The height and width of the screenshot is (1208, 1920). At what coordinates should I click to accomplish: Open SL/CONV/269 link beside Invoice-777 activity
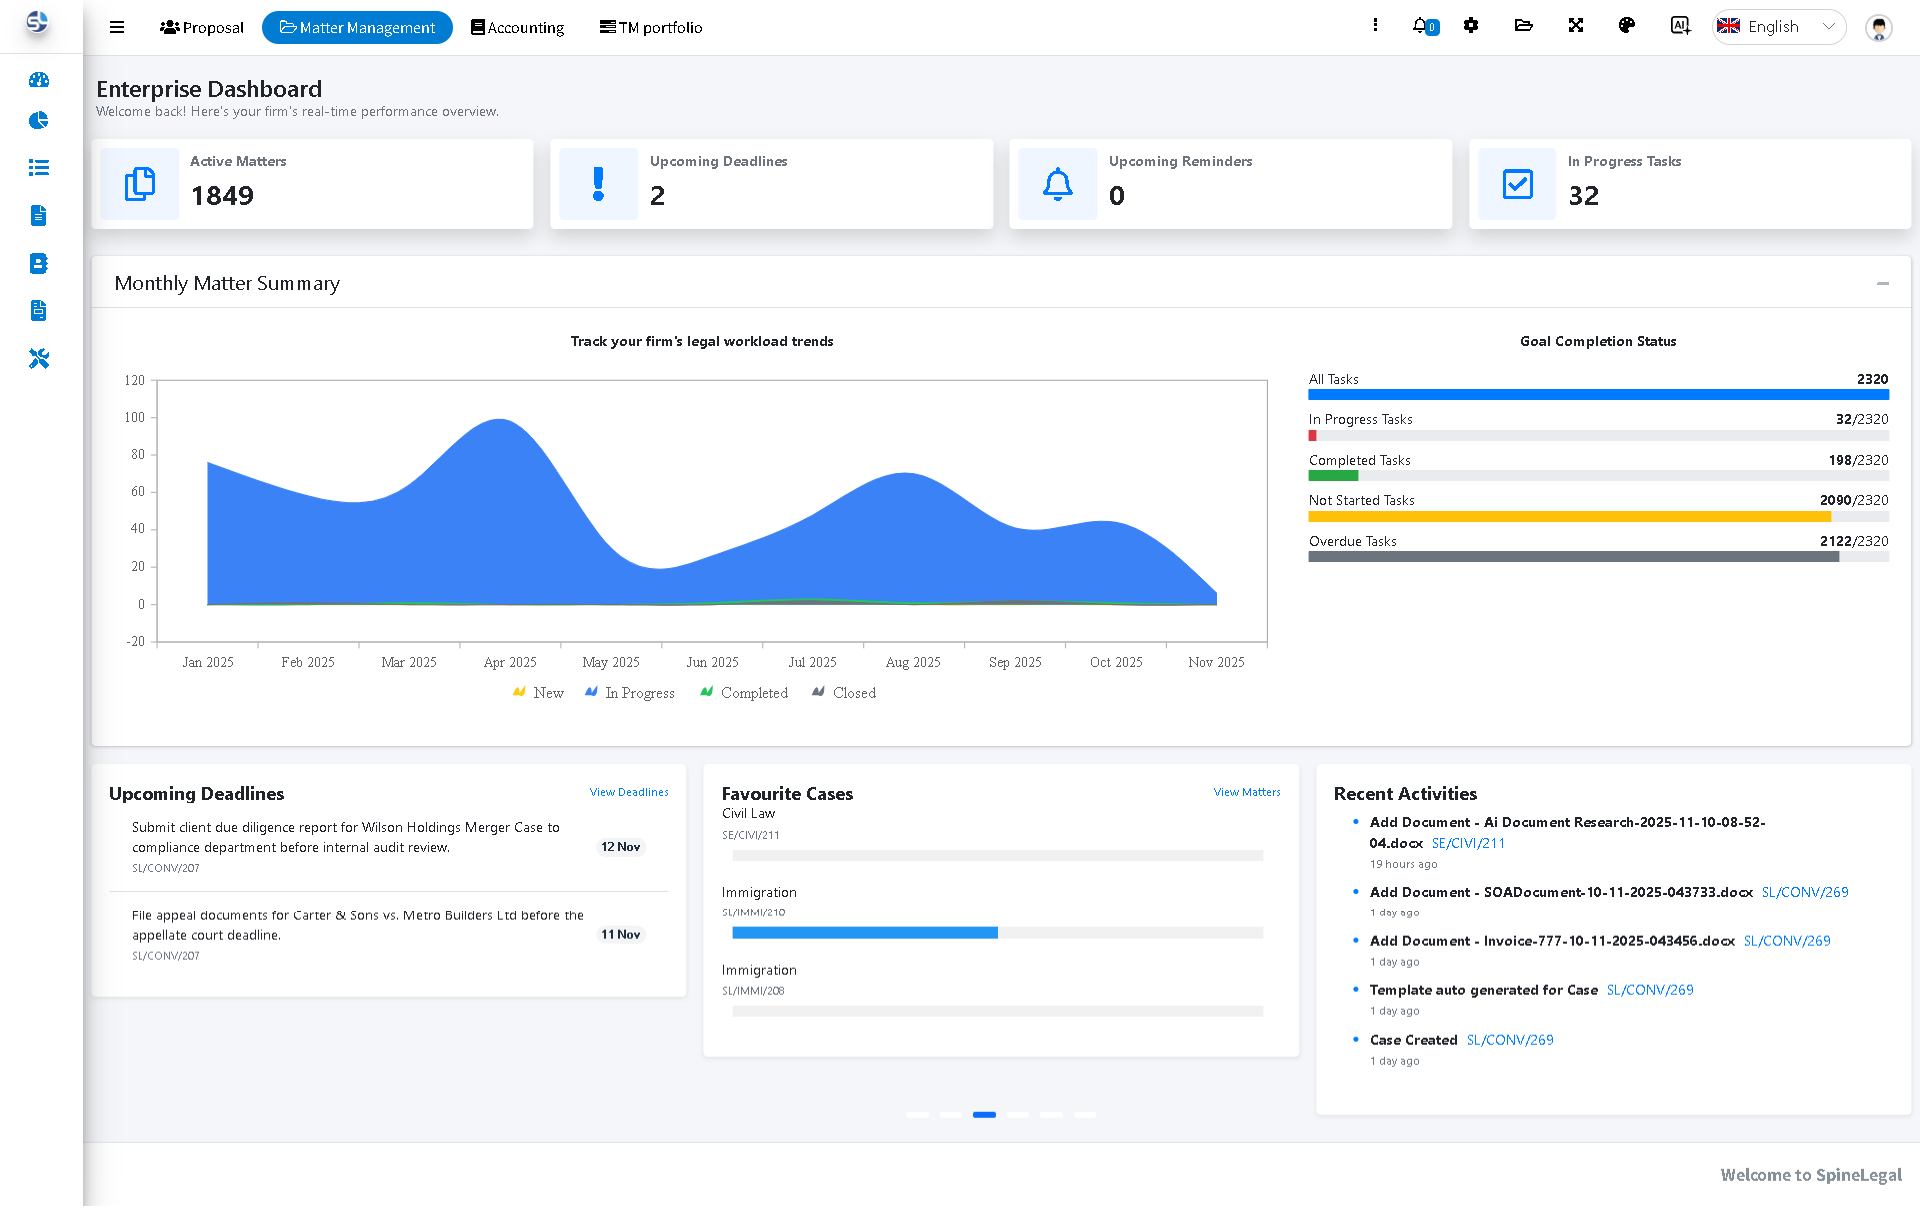click(1787, 941)
